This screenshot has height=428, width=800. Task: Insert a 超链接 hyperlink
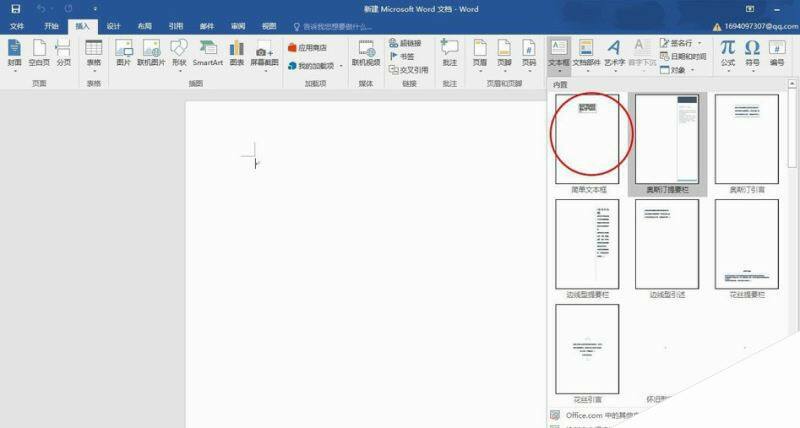(x=405, y=43)
